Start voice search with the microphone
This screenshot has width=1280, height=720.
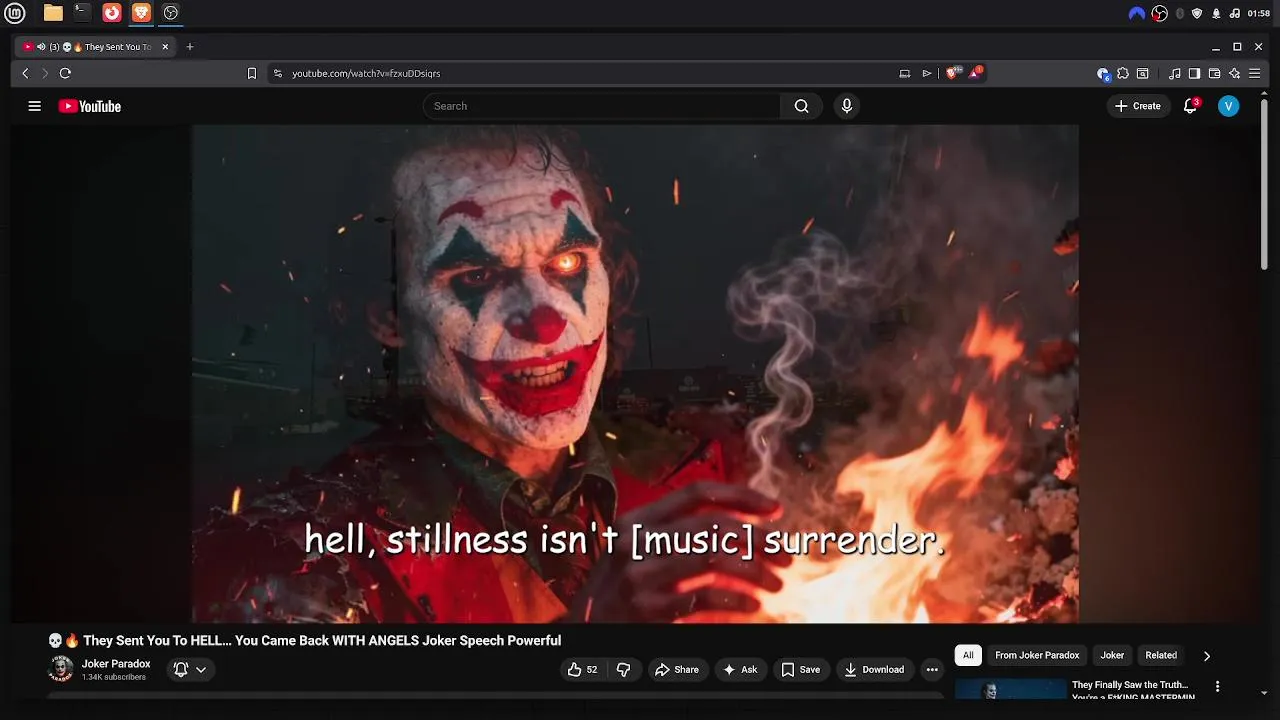(x=847, y=106)
